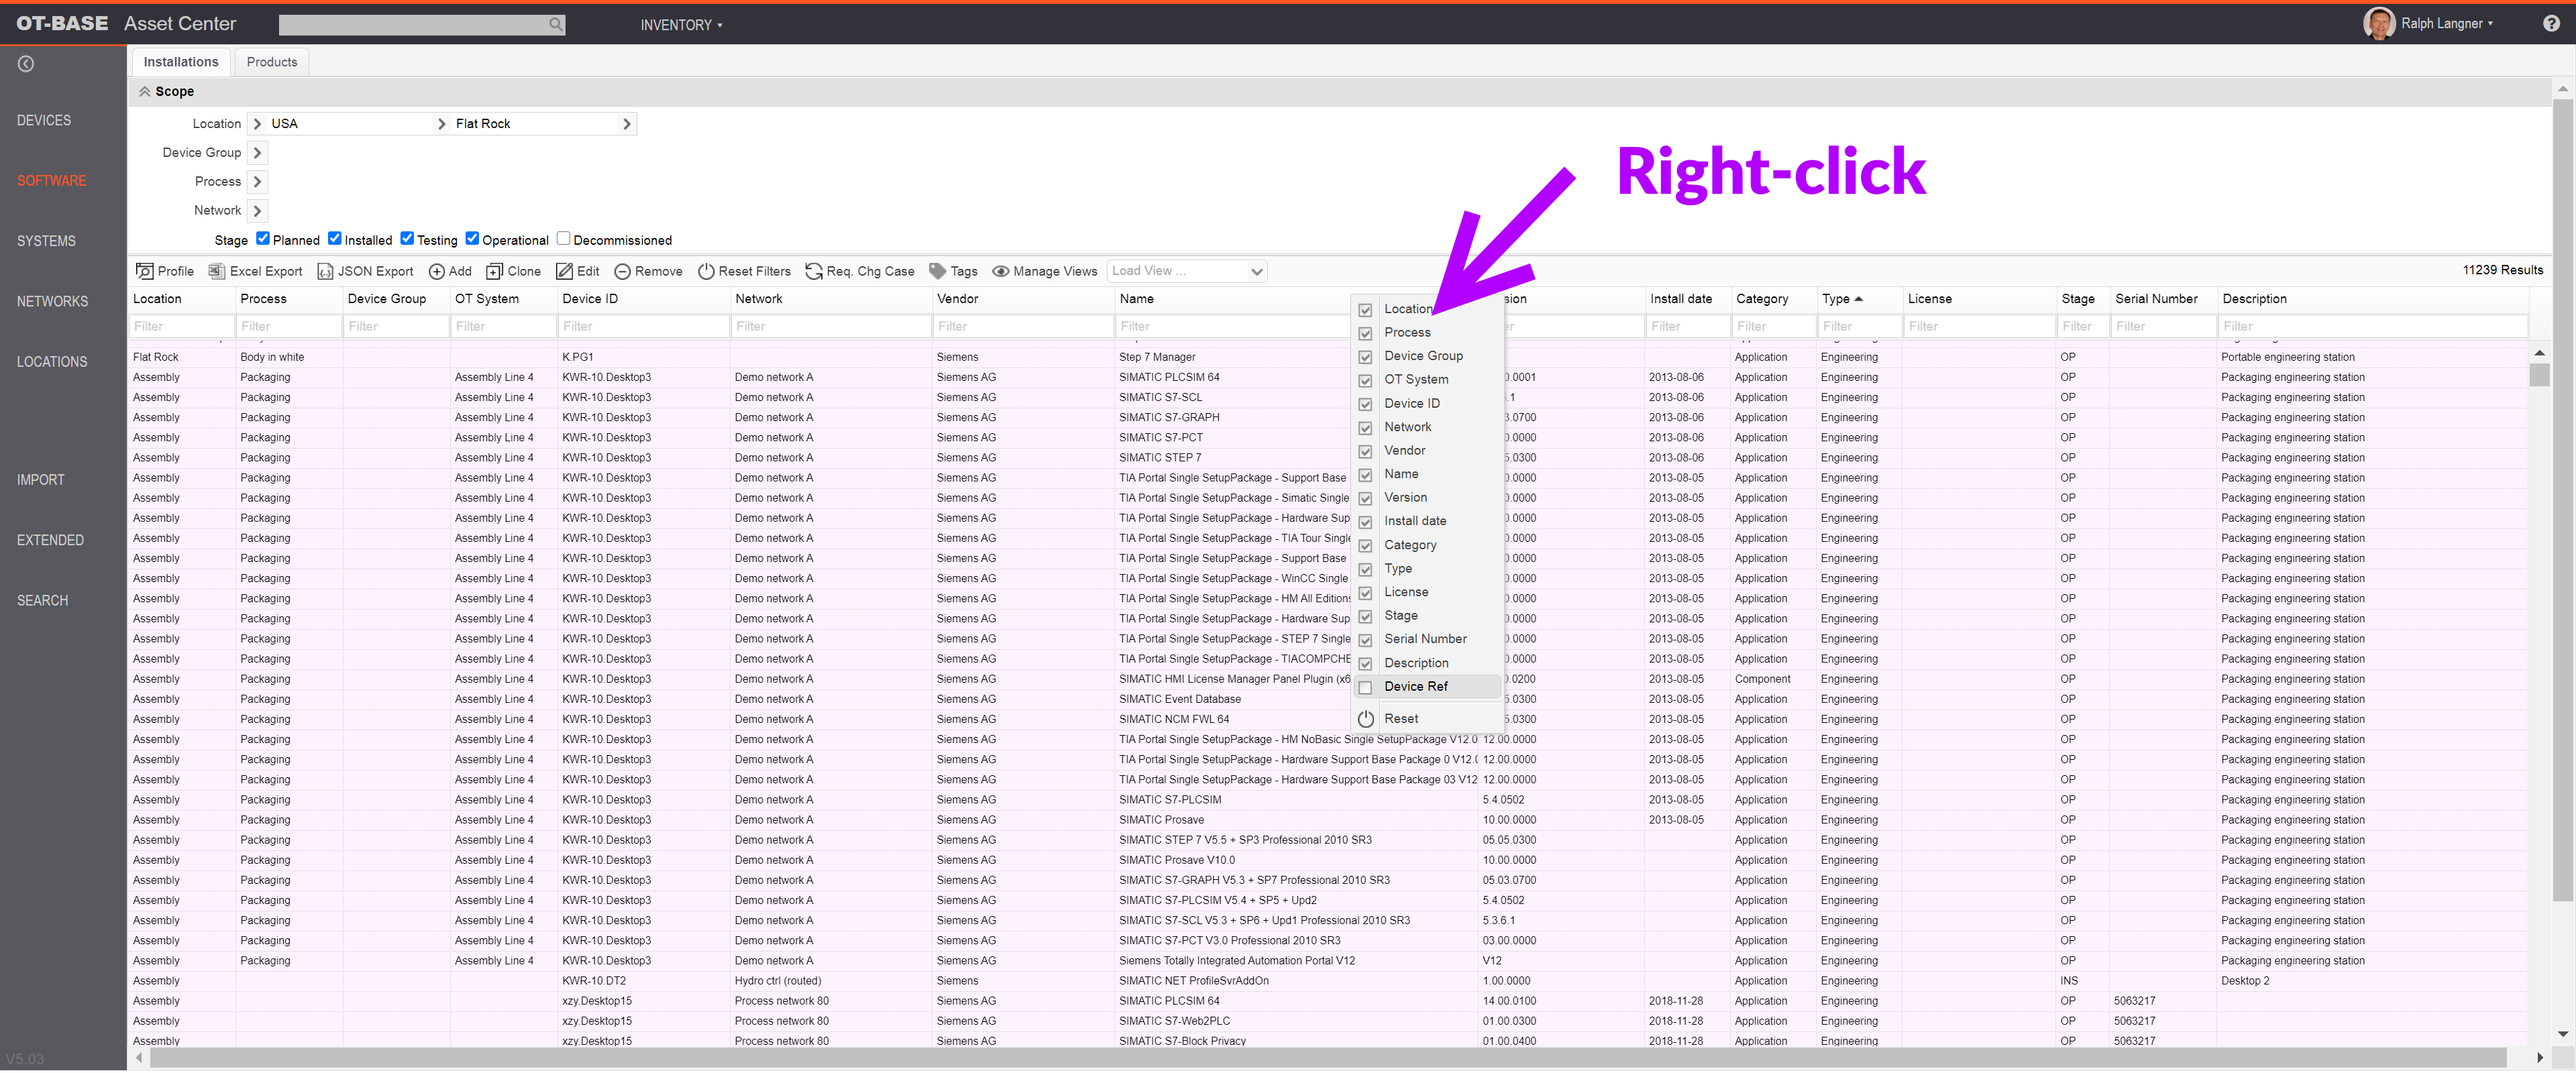Open LOCATIONS in the sidebar

point(52,362)
